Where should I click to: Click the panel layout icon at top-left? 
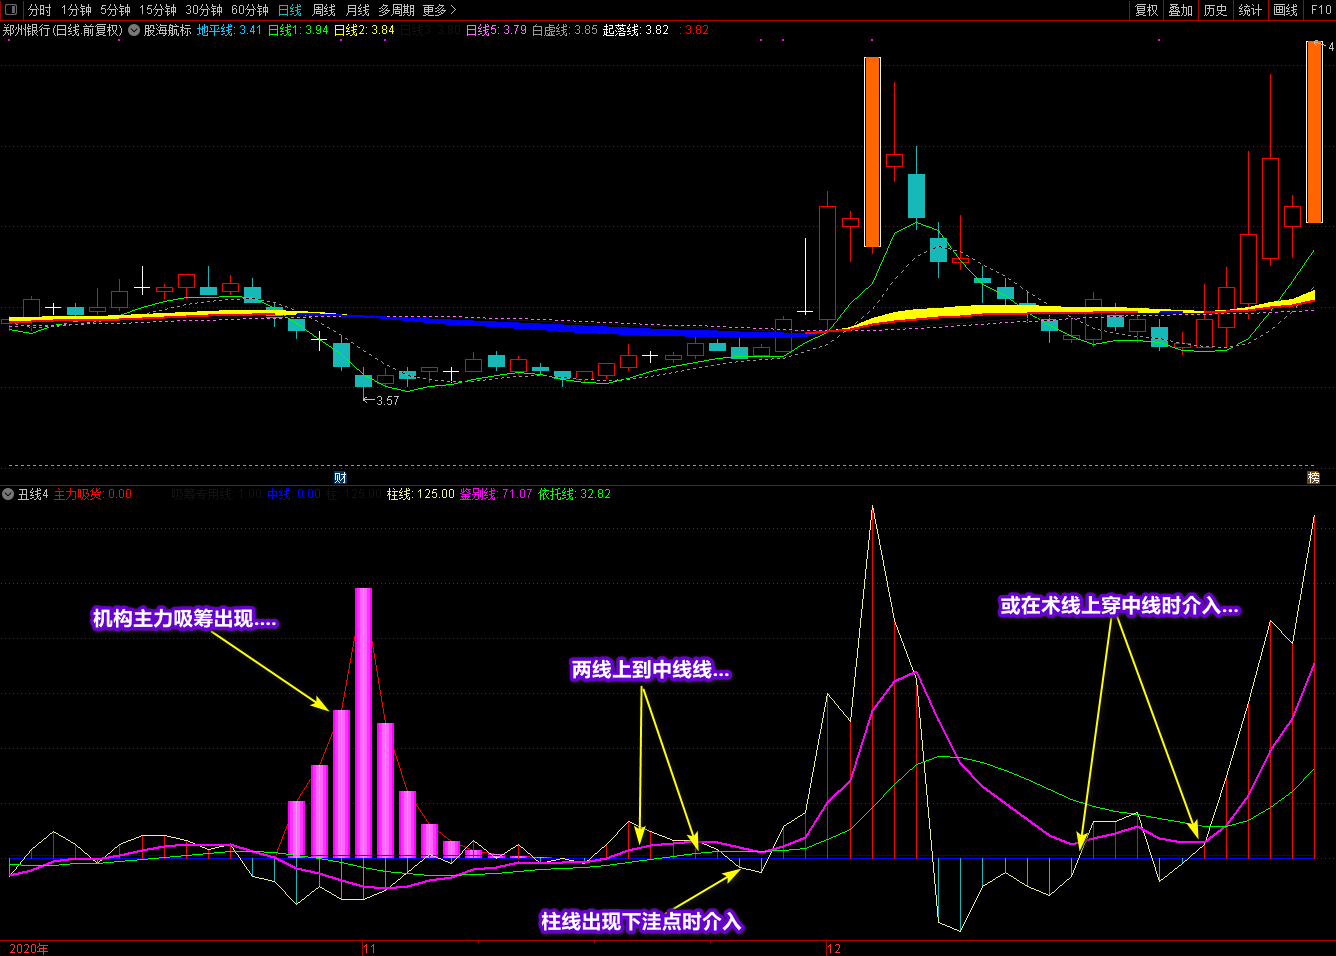tap(11, 10)
